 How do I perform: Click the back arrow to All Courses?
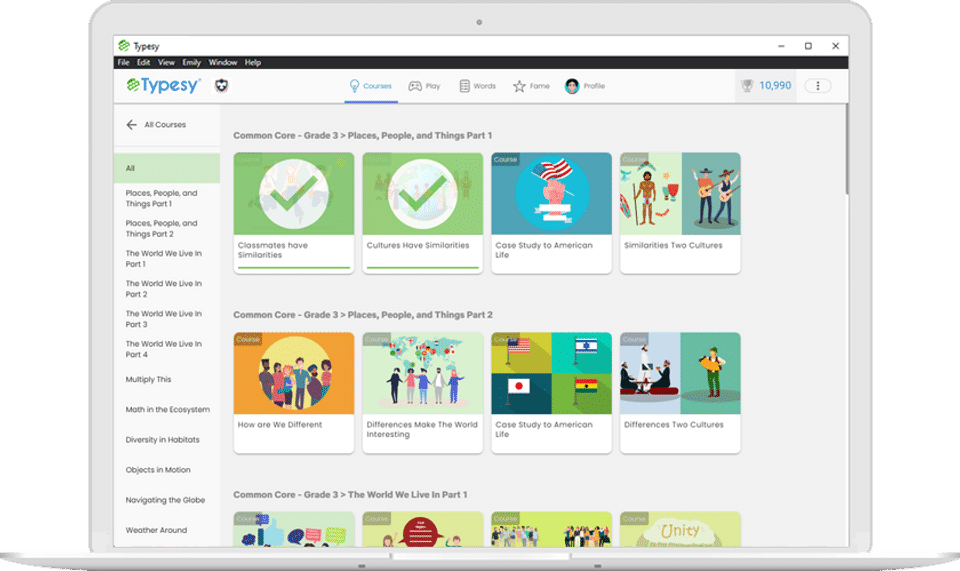click(131, 125)
